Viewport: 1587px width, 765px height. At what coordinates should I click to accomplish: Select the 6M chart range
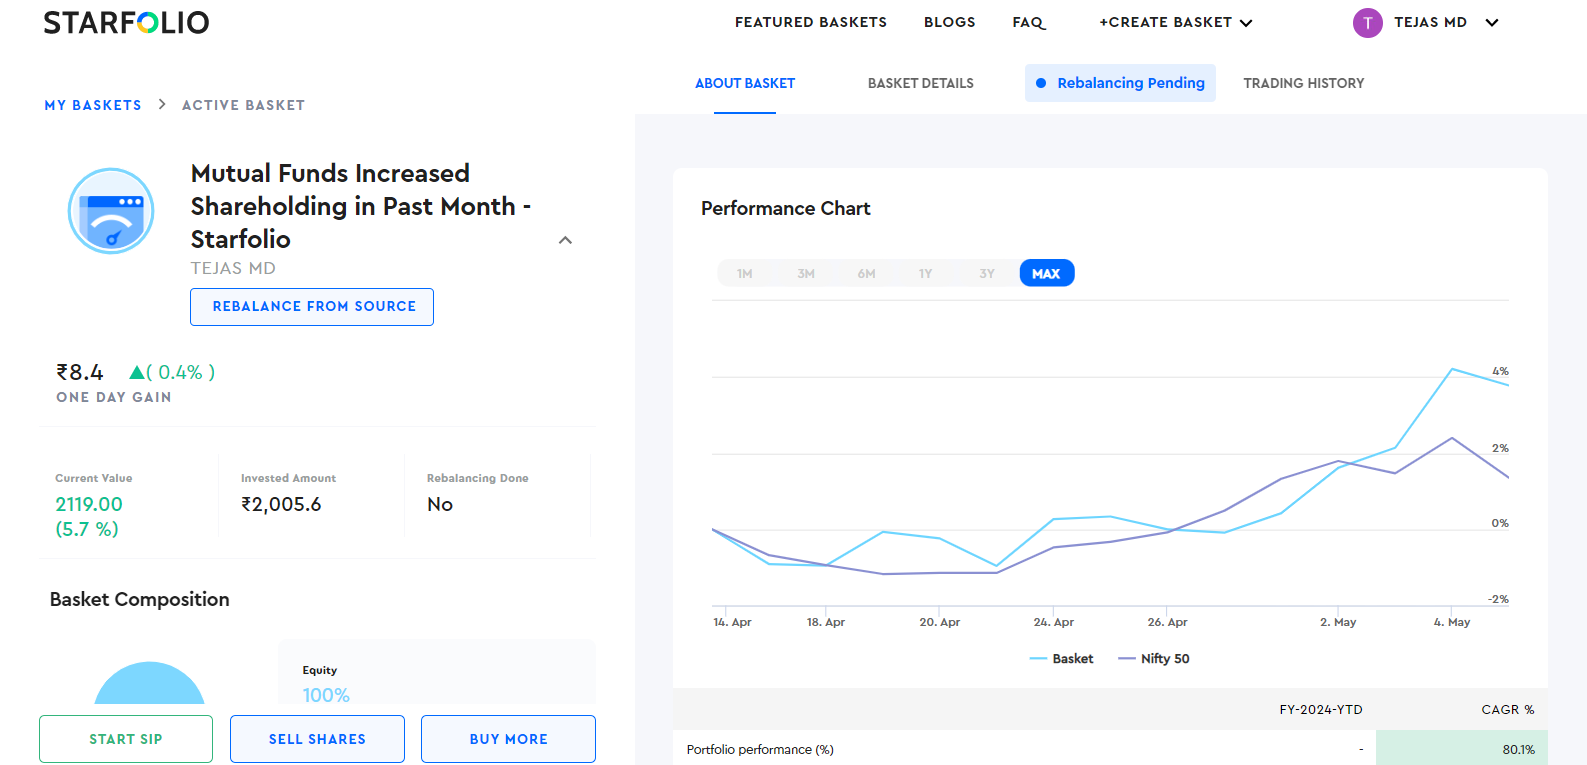866,273
